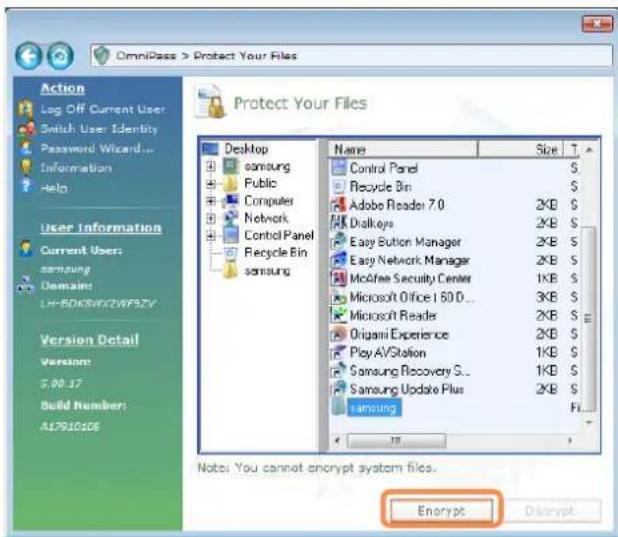
Task: Select Desktop at the tree root
Action: tap(246, 149)
